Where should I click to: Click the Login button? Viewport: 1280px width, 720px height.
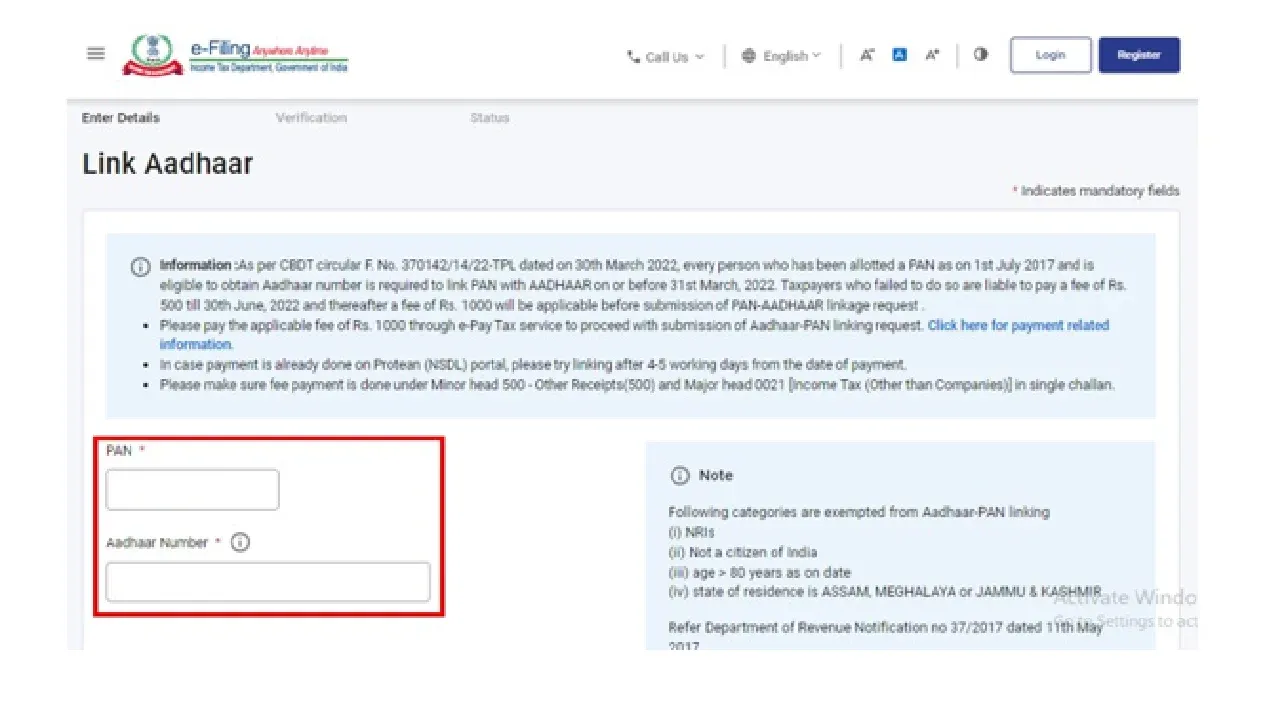[x=1050, y=55]
